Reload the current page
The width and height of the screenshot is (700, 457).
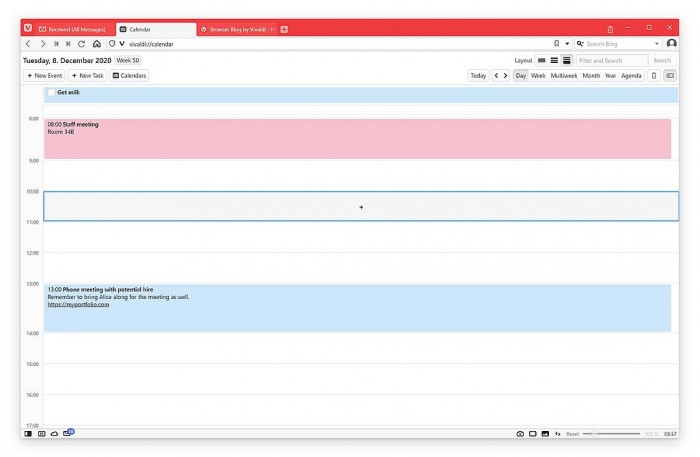click(x=81, y=44)
